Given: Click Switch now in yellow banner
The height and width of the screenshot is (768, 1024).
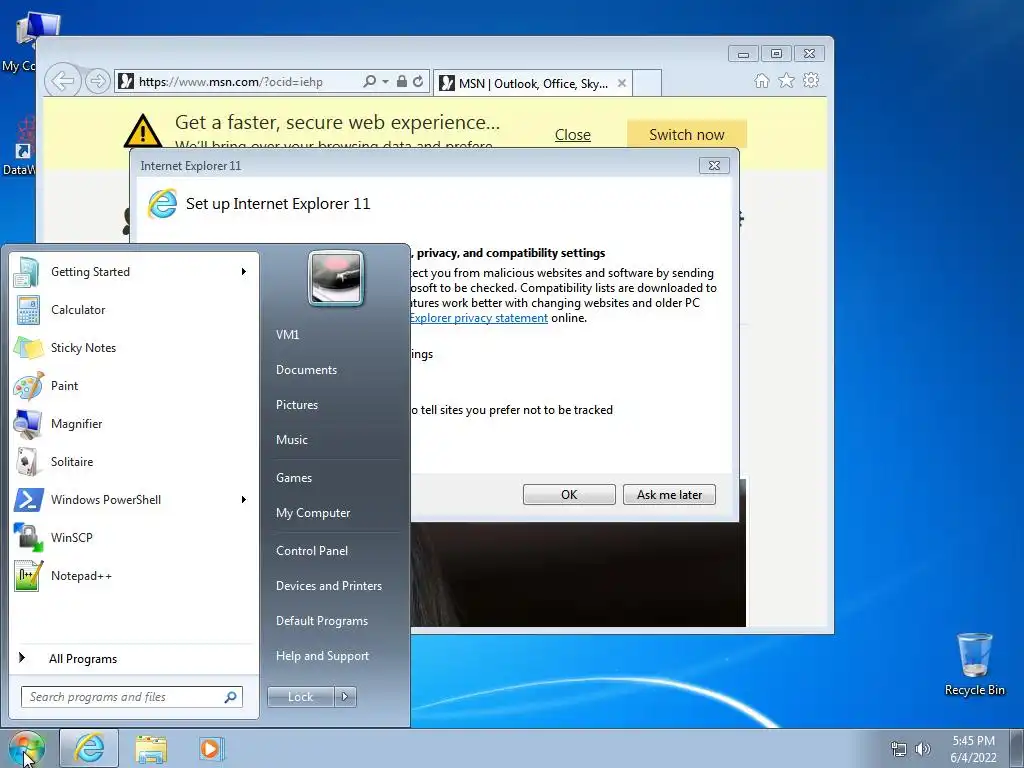Looking at the screenshot, I should click(x=686, y=135).
